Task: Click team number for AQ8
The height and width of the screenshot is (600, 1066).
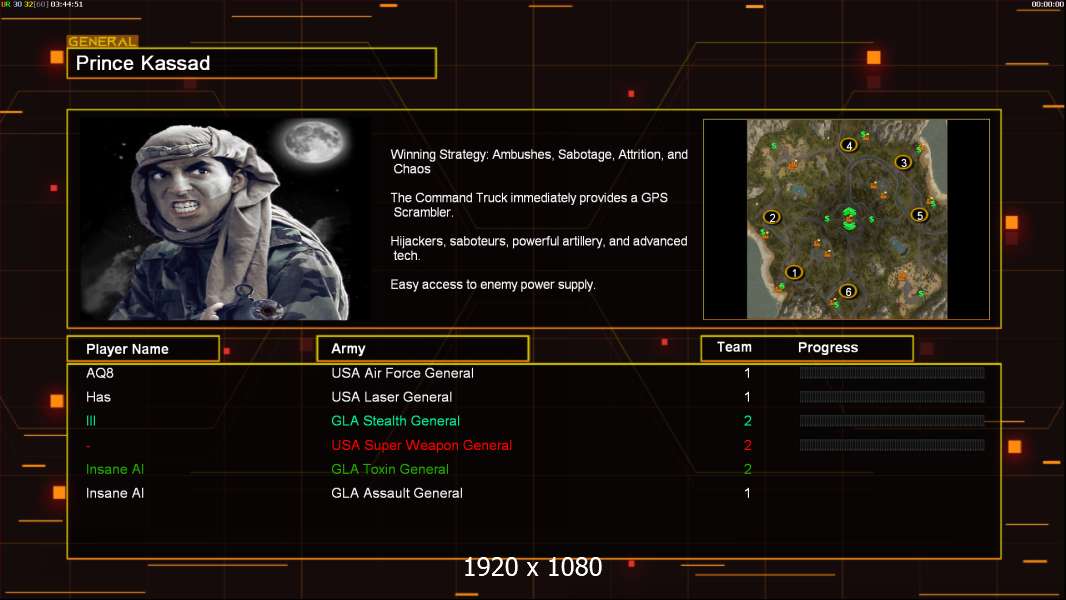Action: tap(747, 373)
